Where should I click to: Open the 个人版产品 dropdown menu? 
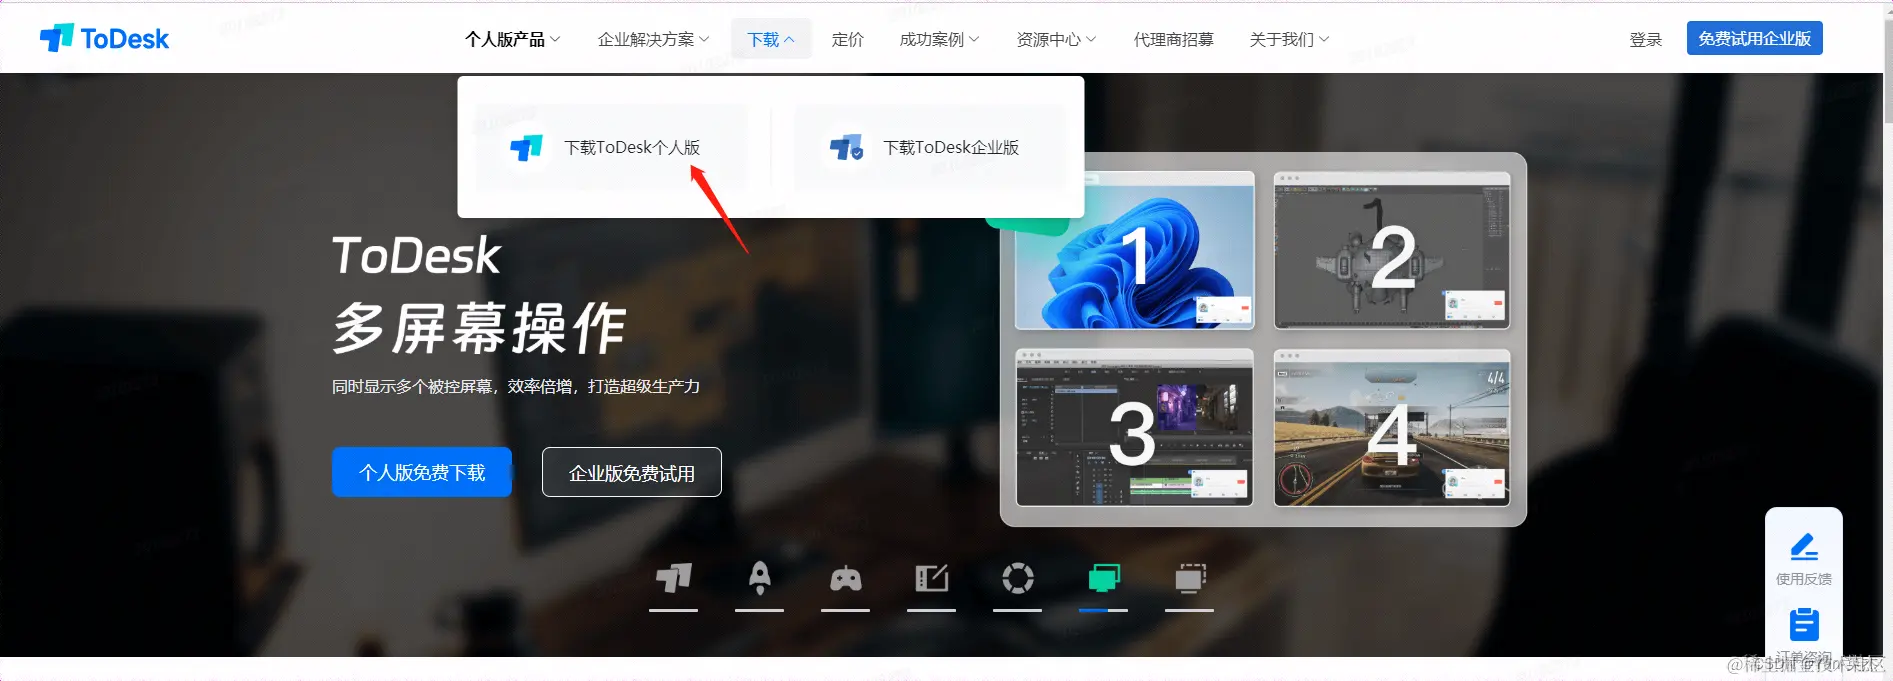point(512,39)
